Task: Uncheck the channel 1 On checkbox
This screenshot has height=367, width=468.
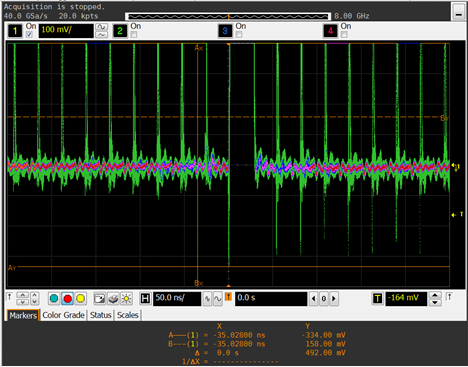Action: [29, 34]
